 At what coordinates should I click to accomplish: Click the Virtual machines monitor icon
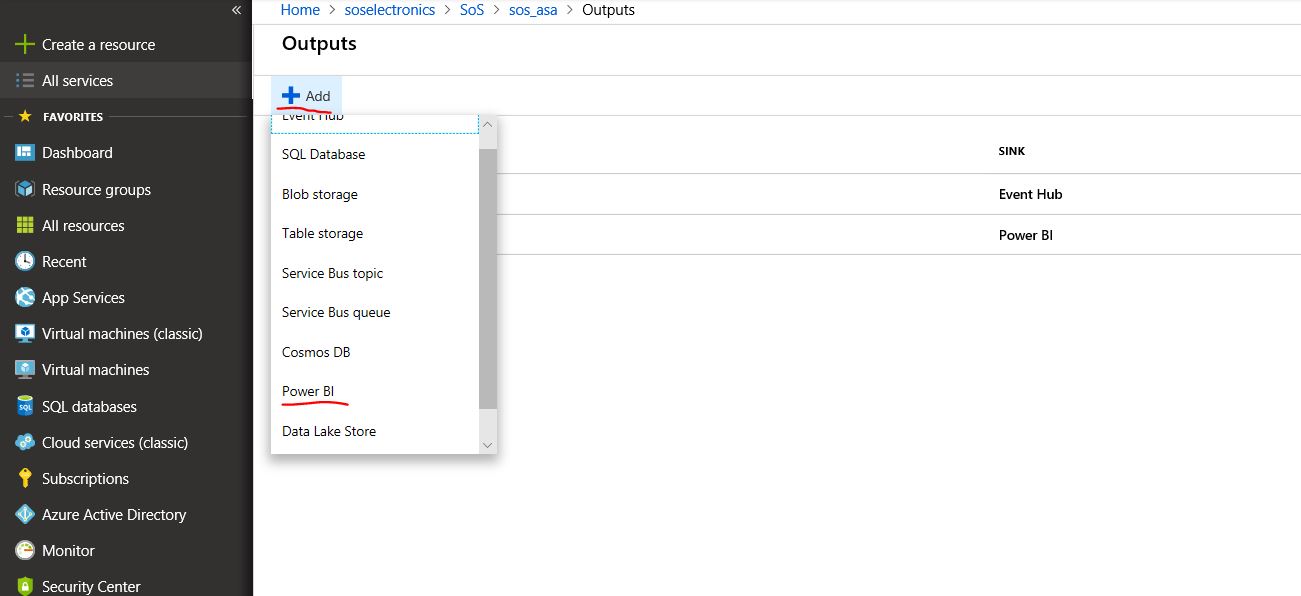pos(25,369)
